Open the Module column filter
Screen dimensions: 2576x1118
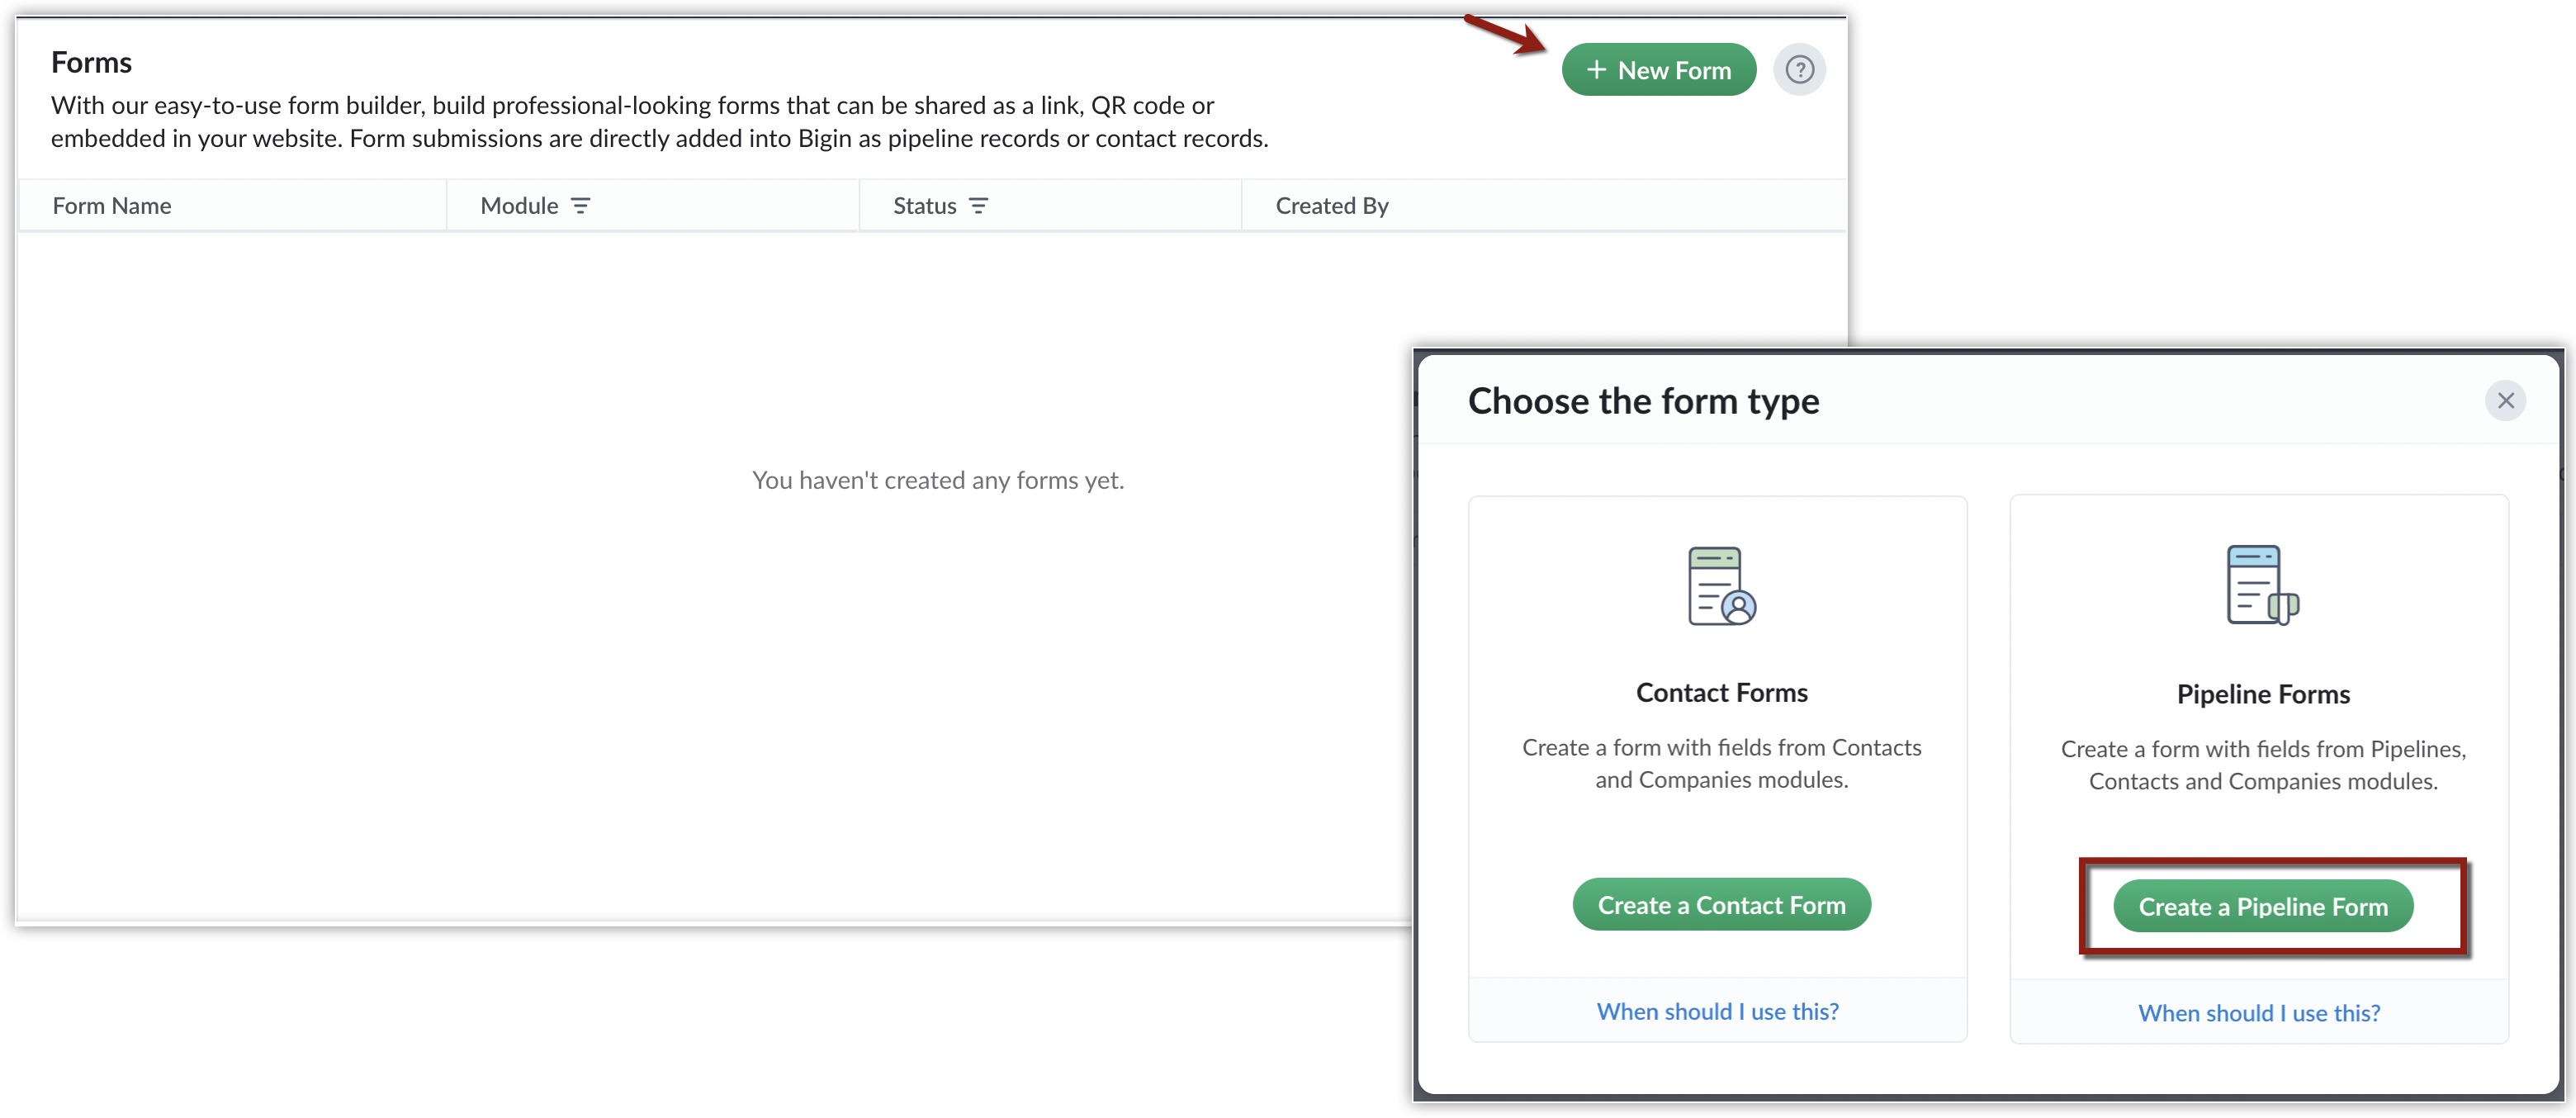coord(580,206)
